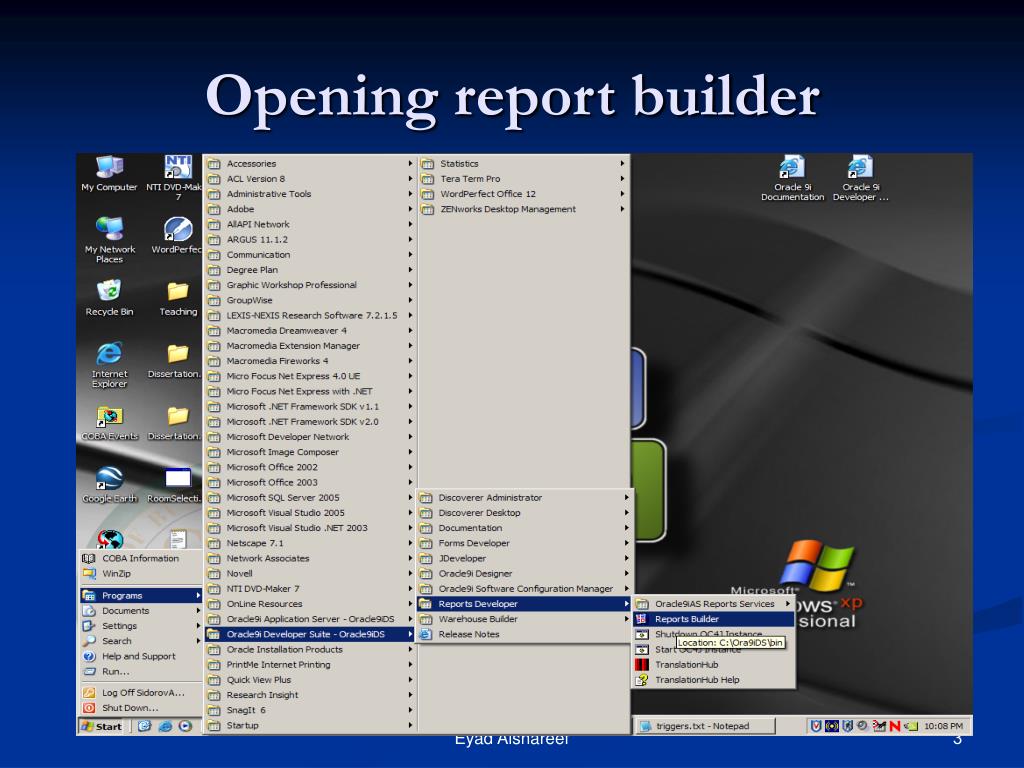Expand the Statistics program group arrow
This screenshot has height=768, width=1024.
click(x=622, y=164)
